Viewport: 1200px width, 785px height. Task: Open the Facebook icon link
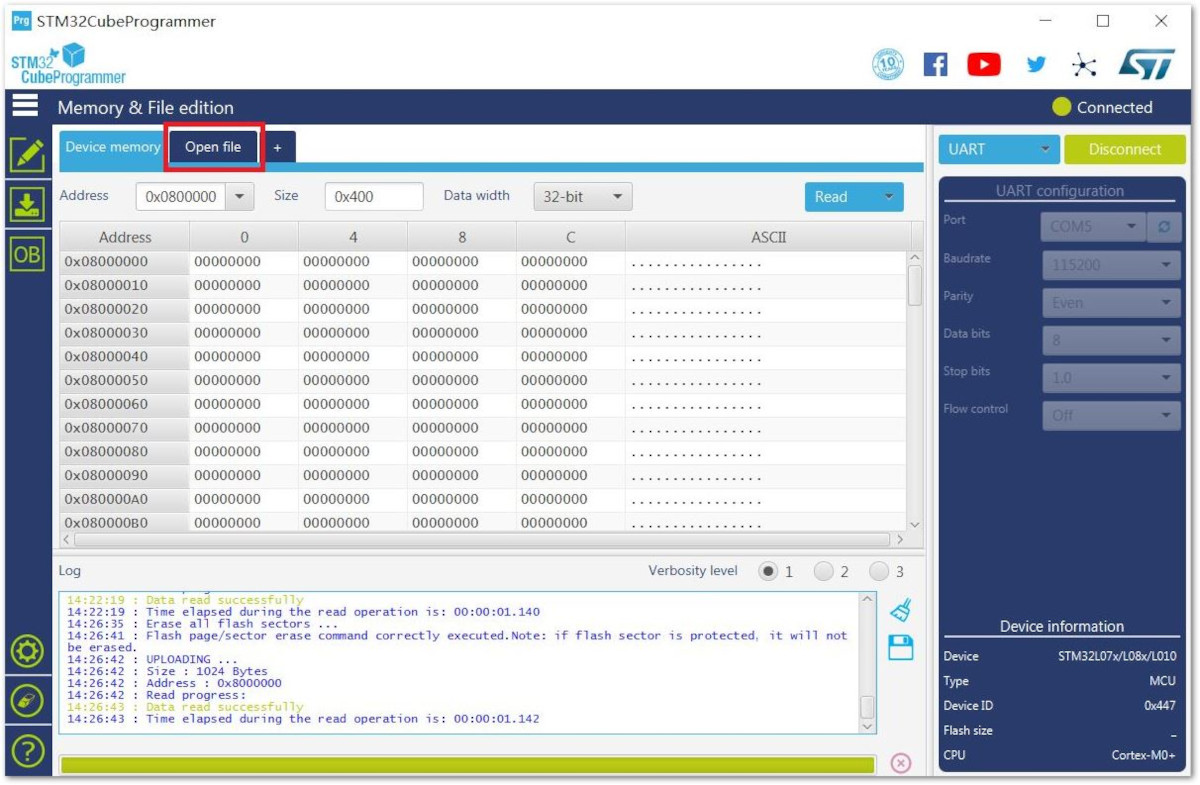pos(935,65)
